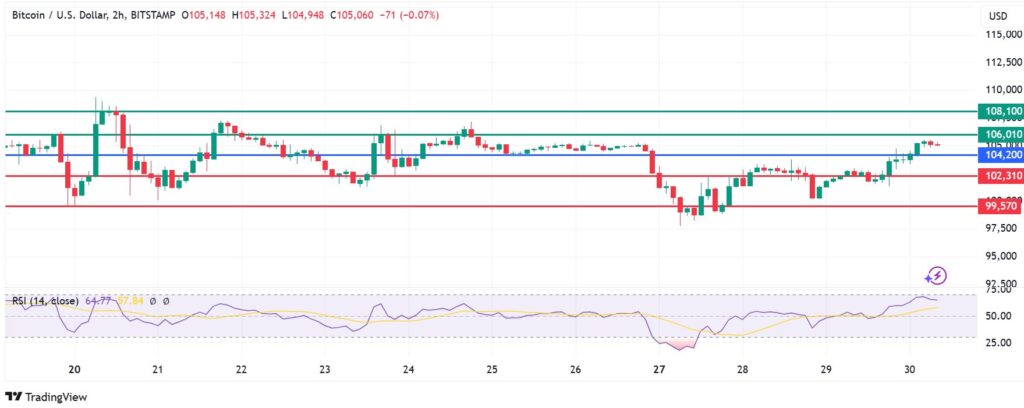This screenshot has height=408, width=1024.
Task: Click the RSI scale 50.00 level
Action: coord(997,316)
